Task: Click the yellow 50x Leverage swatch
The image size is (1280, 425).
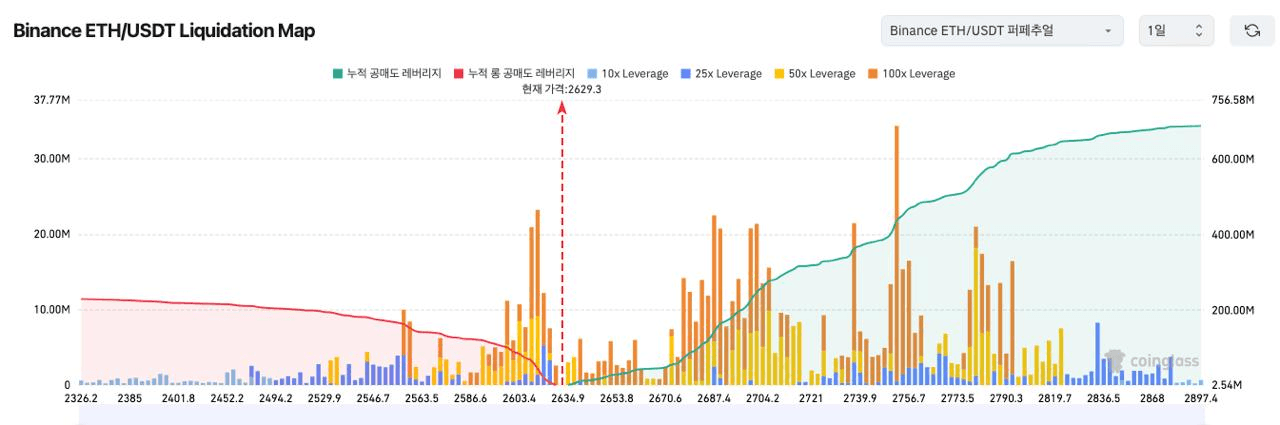Action: [780, 74]
